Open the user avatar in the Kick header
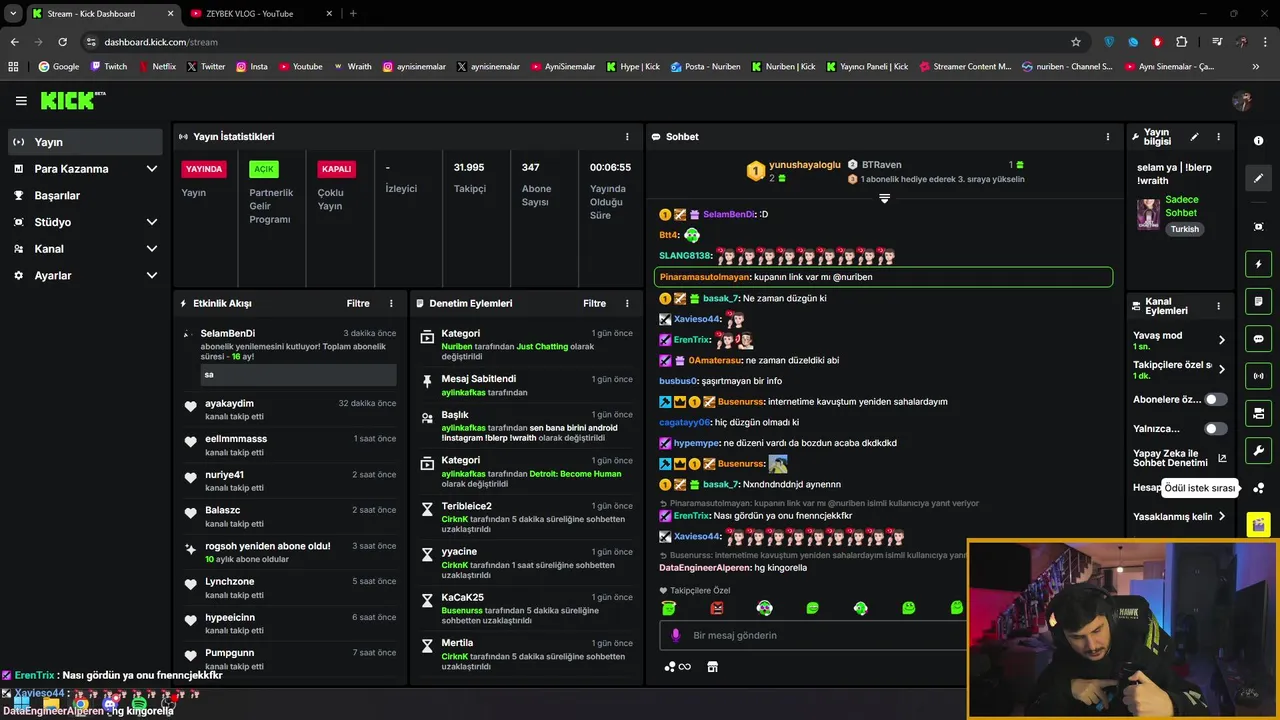Screen dimensions: 1280x720 point(1242,101)
